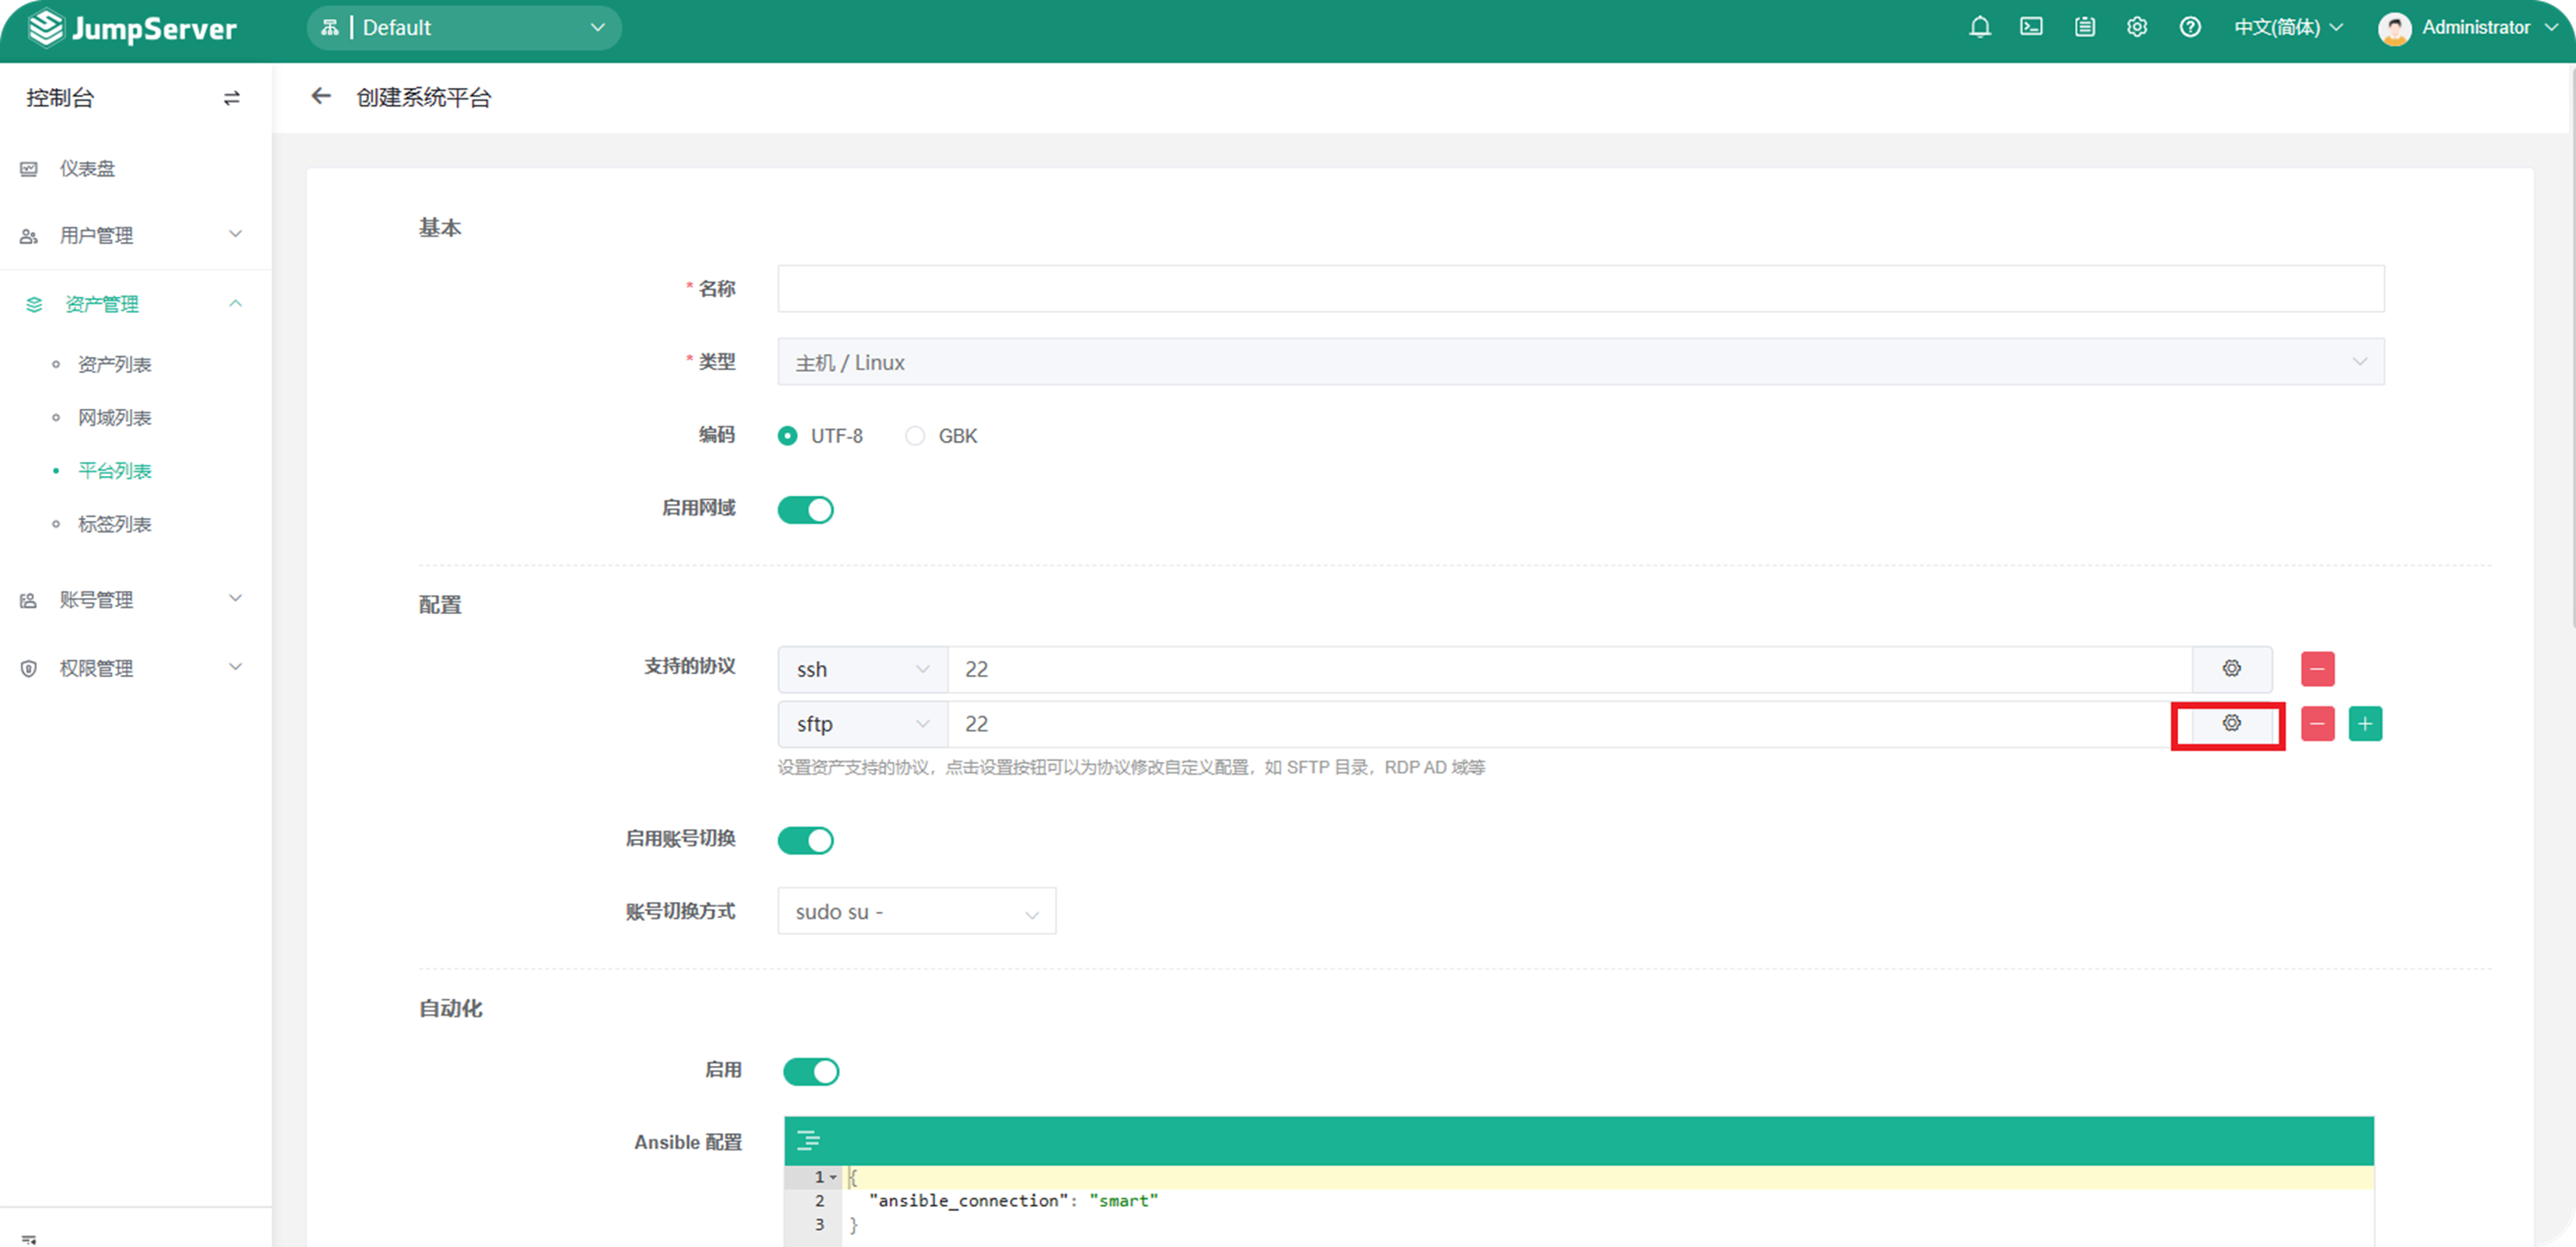The height and width of the screenshot is (1247, 2576).
Task: Open the sudo su - dropdown
Action: tap(916, 912)
